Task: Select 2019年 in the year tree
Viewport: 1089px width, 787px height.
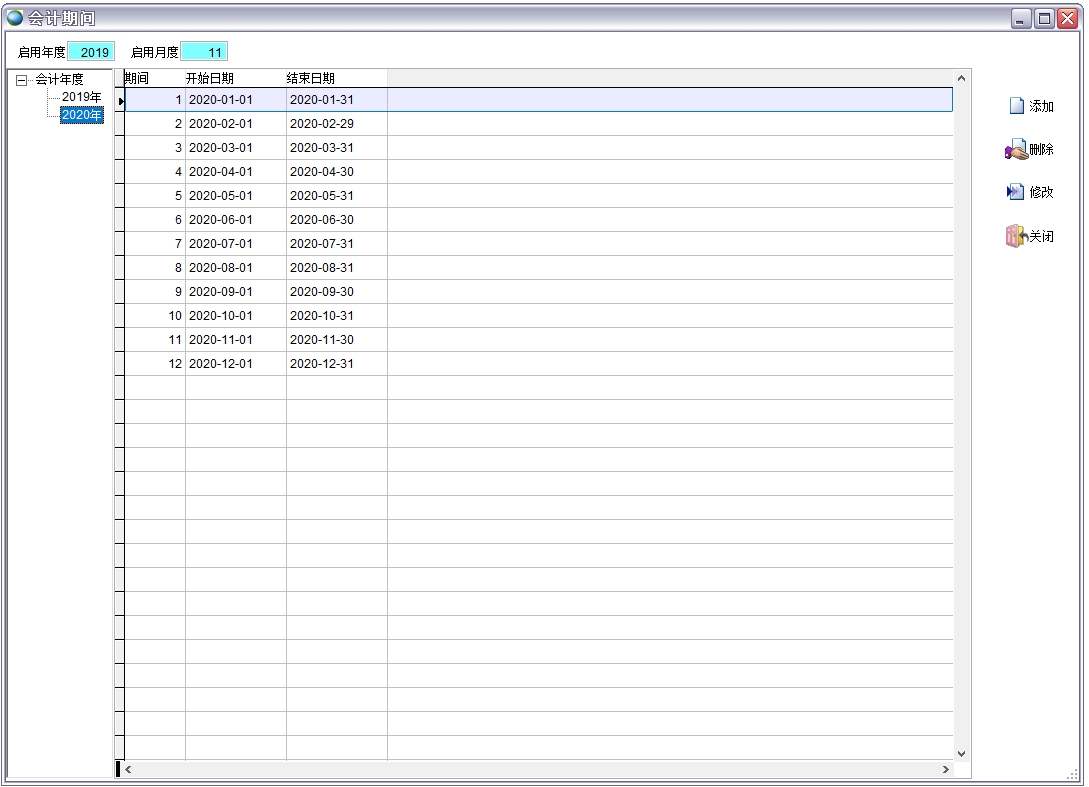Action: (x=81, y=97)
